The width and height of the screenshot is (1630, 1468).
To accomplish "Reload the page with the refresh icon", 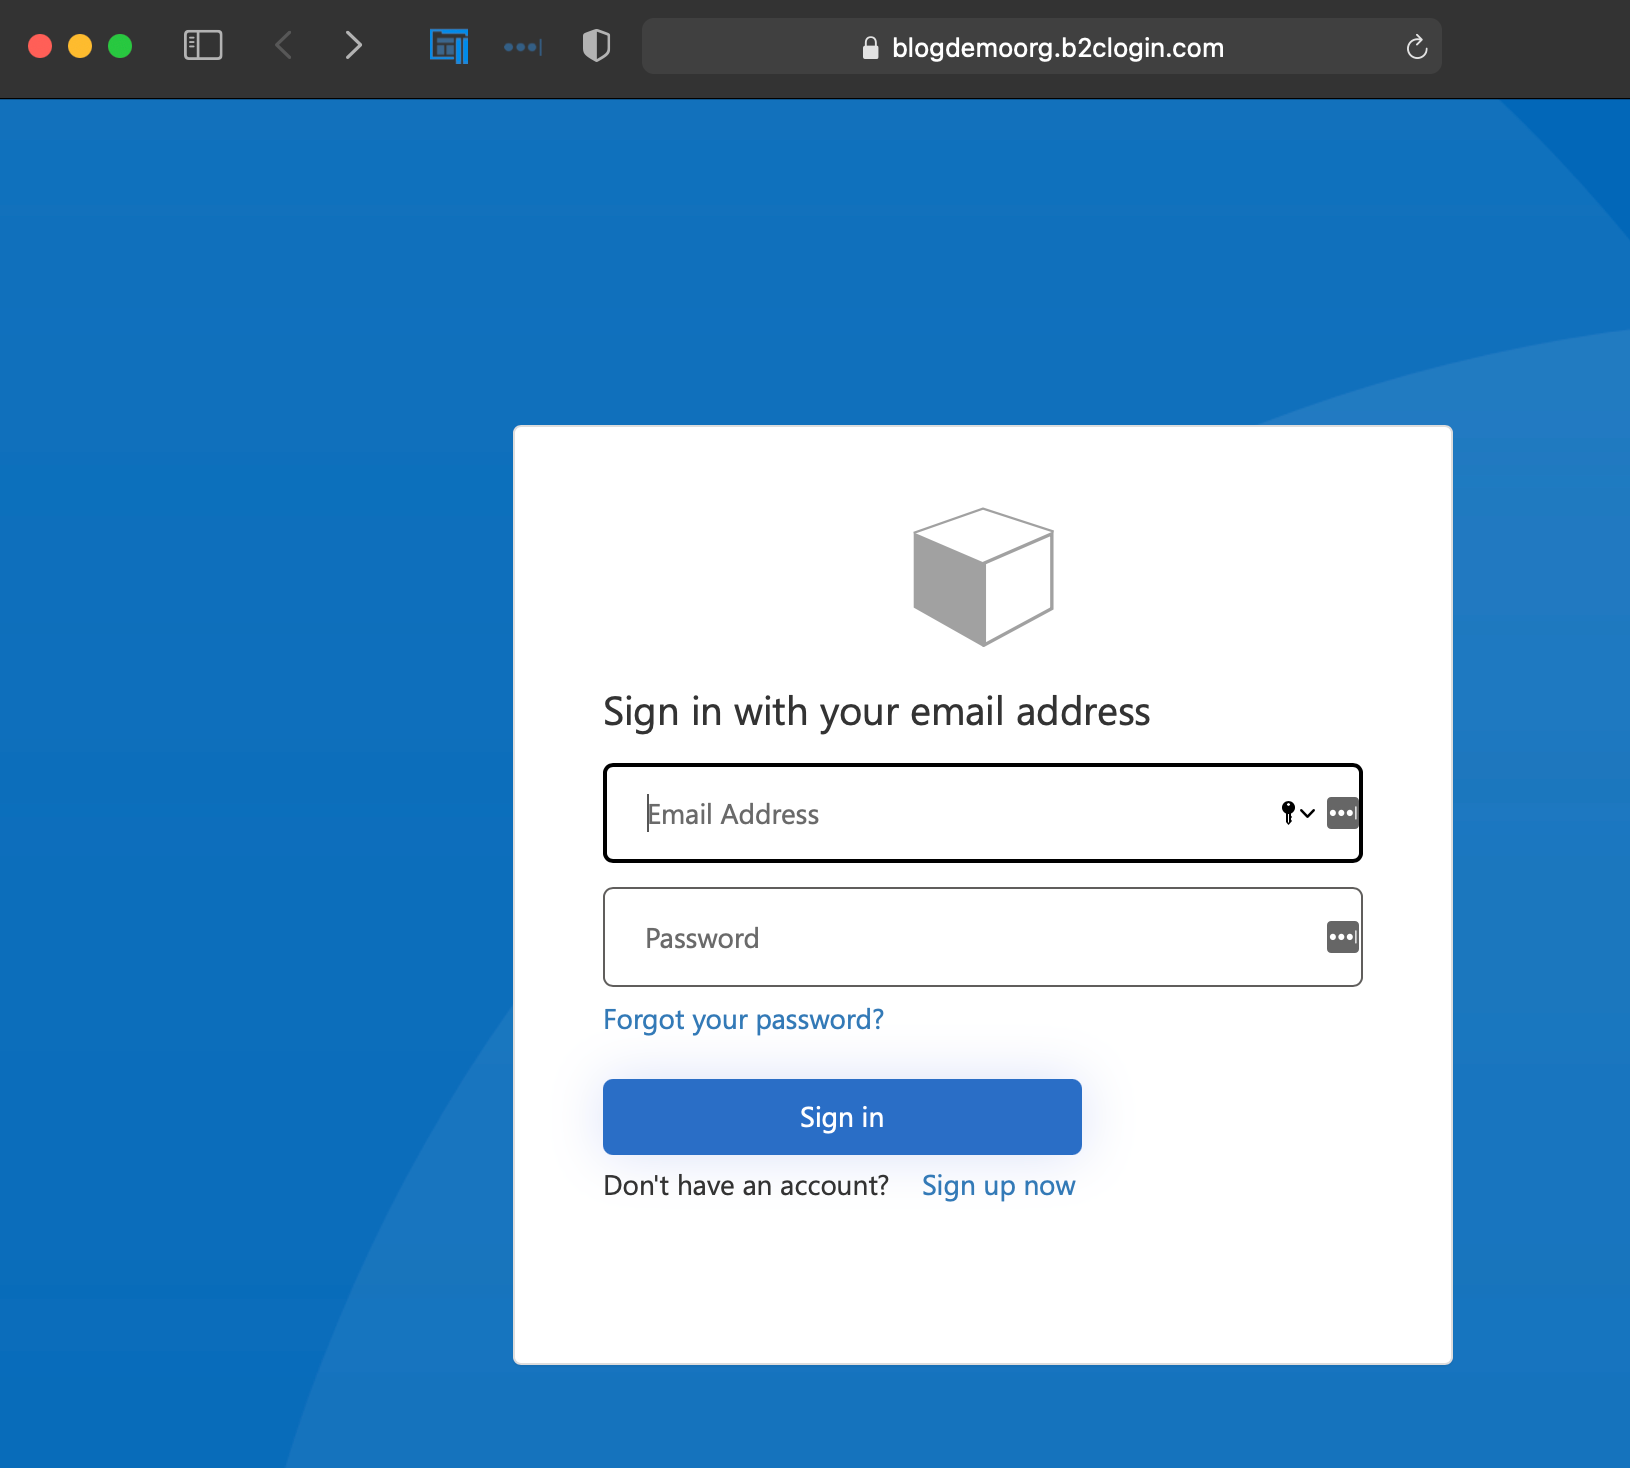I will pos(1416,47).
